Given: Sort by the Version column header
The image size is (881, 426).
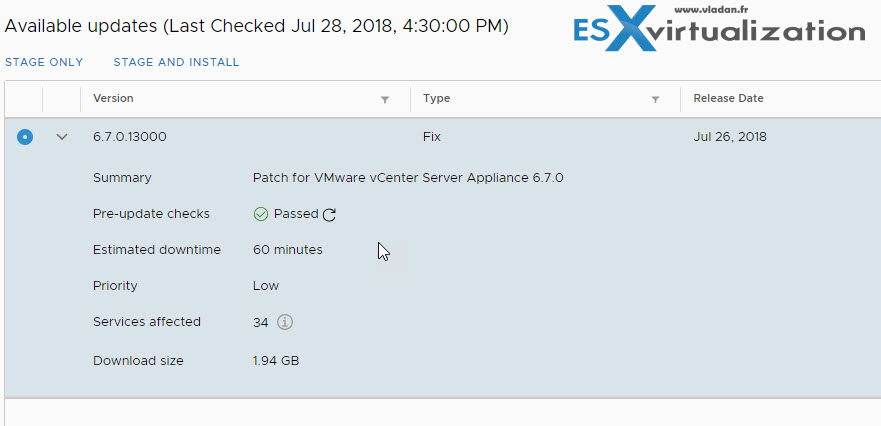Looking at the screenshot, I should (113, 98).
